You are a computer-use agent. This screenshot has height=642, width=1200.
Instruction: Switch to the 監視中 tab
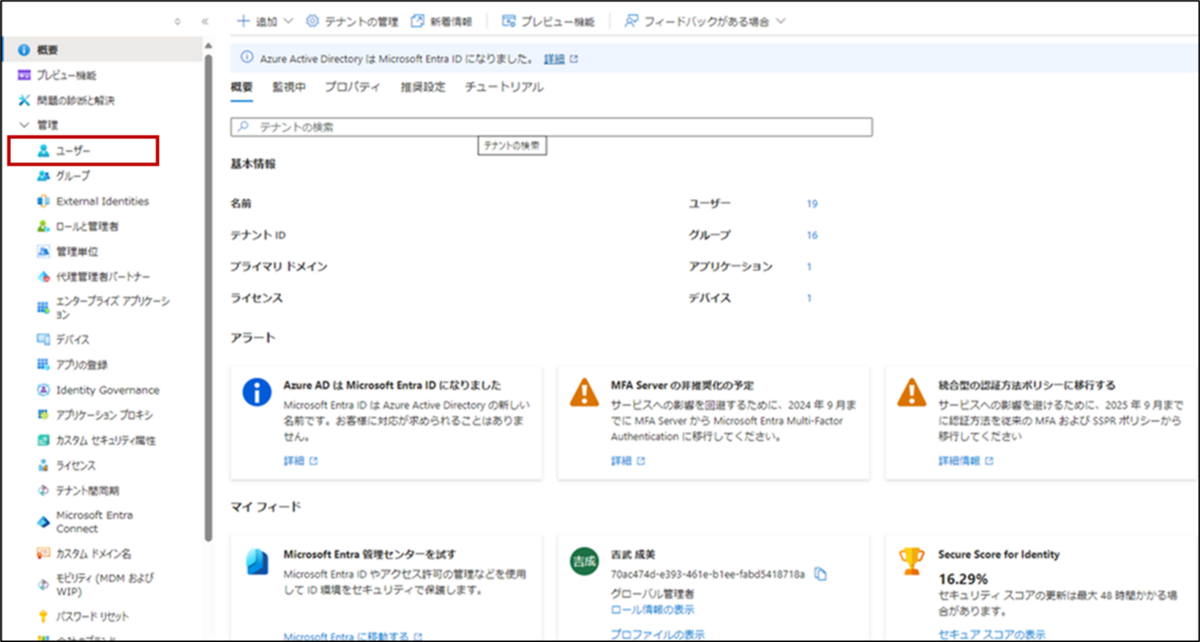289,87
